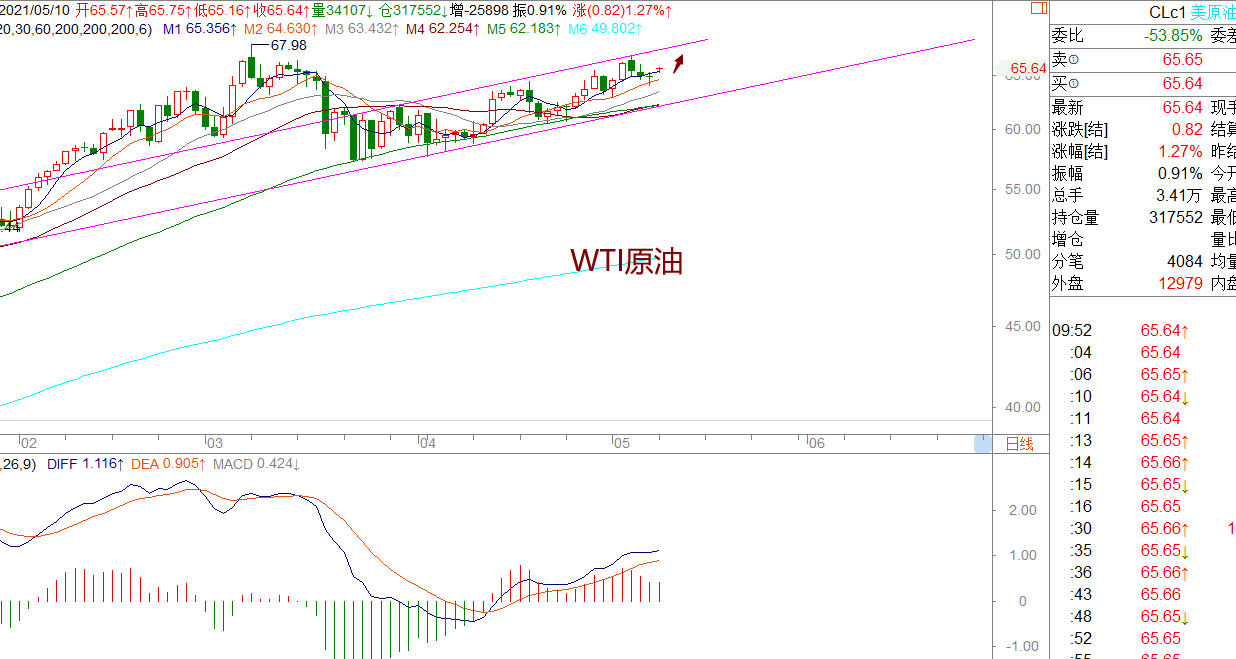Click the 04 month marker on time axis
1236x659 pixels.
(427, 443)
